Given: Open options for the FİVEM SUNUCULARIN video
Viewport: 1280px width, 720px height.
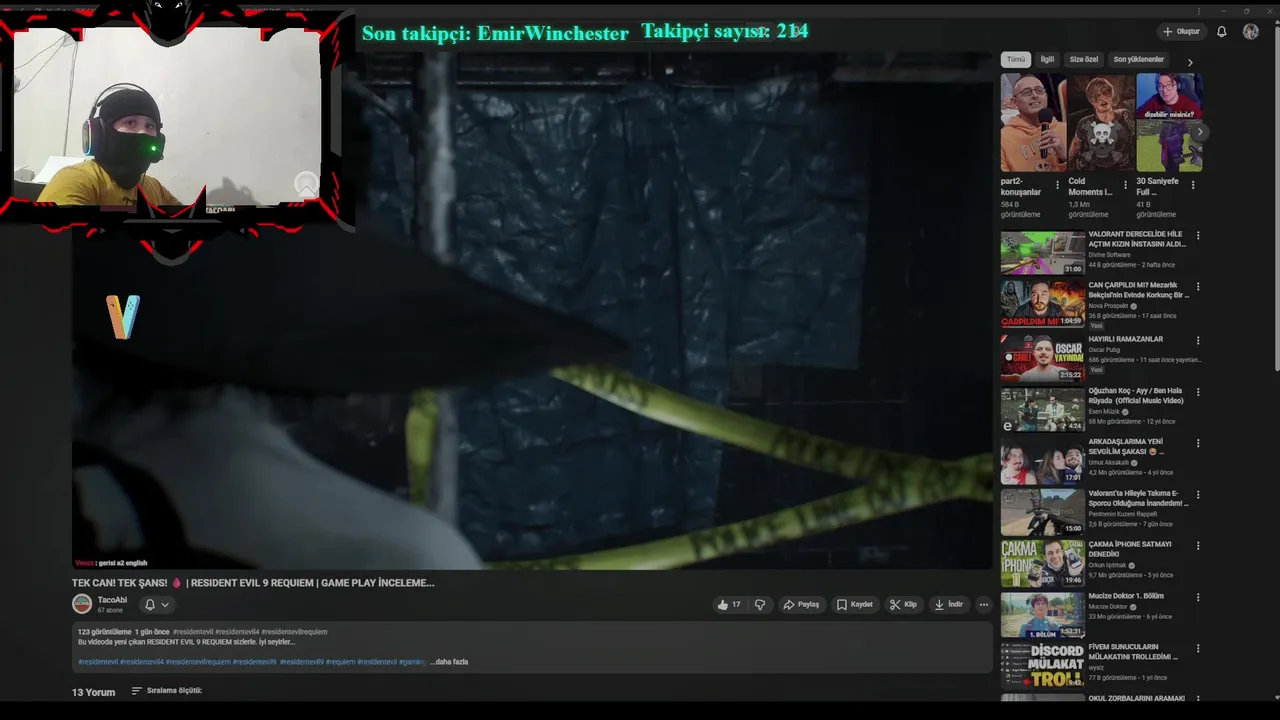Looking at the screenshot, I should click(x=1198, y=649).
